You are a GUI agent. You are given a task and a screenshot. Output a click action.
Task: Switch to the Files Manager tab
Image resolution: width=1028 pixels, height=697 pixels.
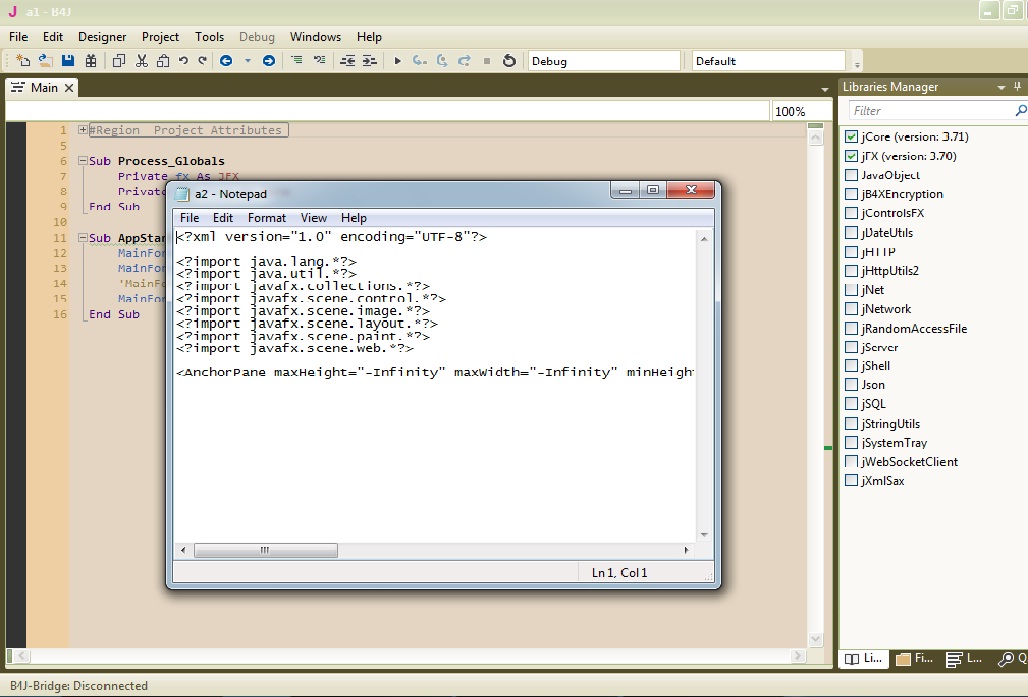pos(914,659)
